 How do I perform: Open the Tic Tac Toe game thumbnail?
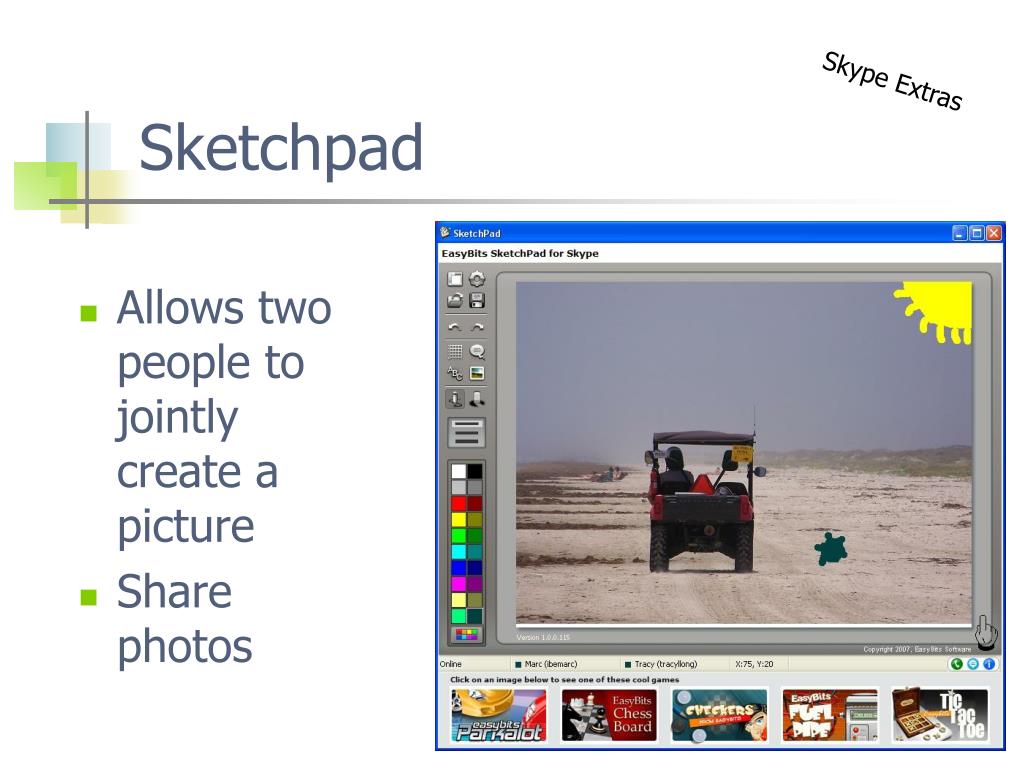[940, 716]
